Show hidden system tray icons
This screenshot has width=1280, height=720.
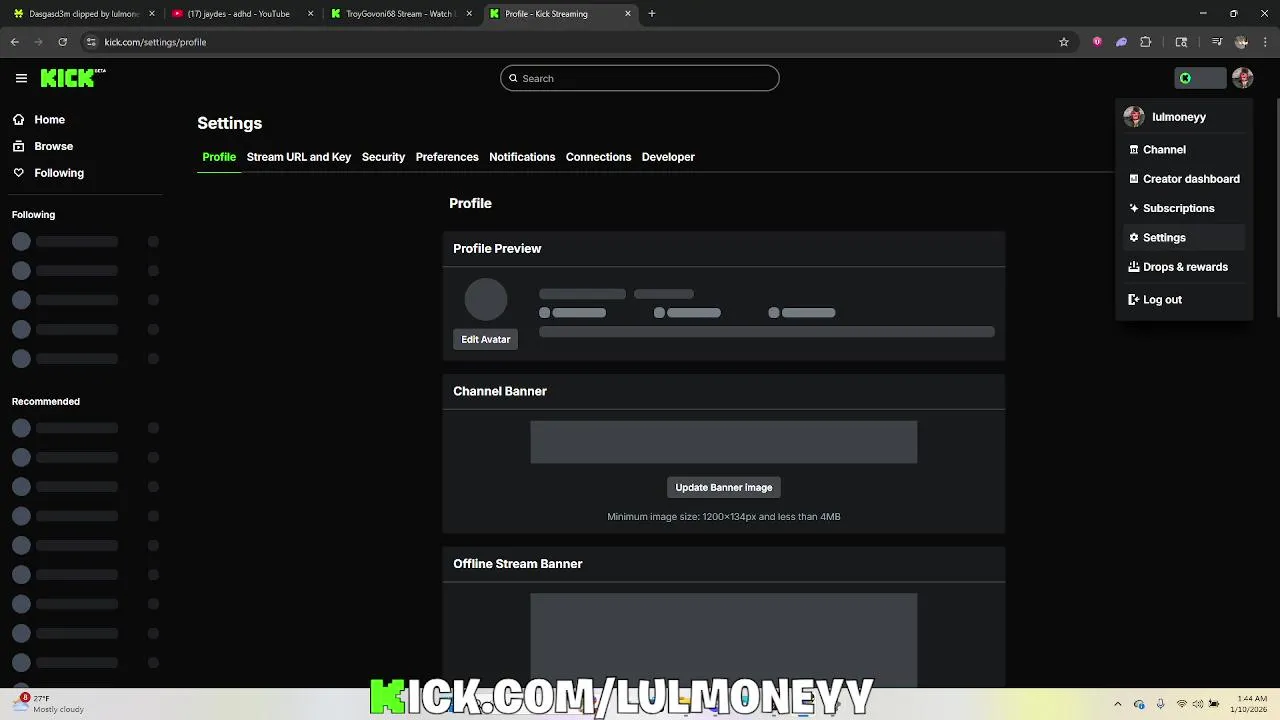click(1118, 704)
